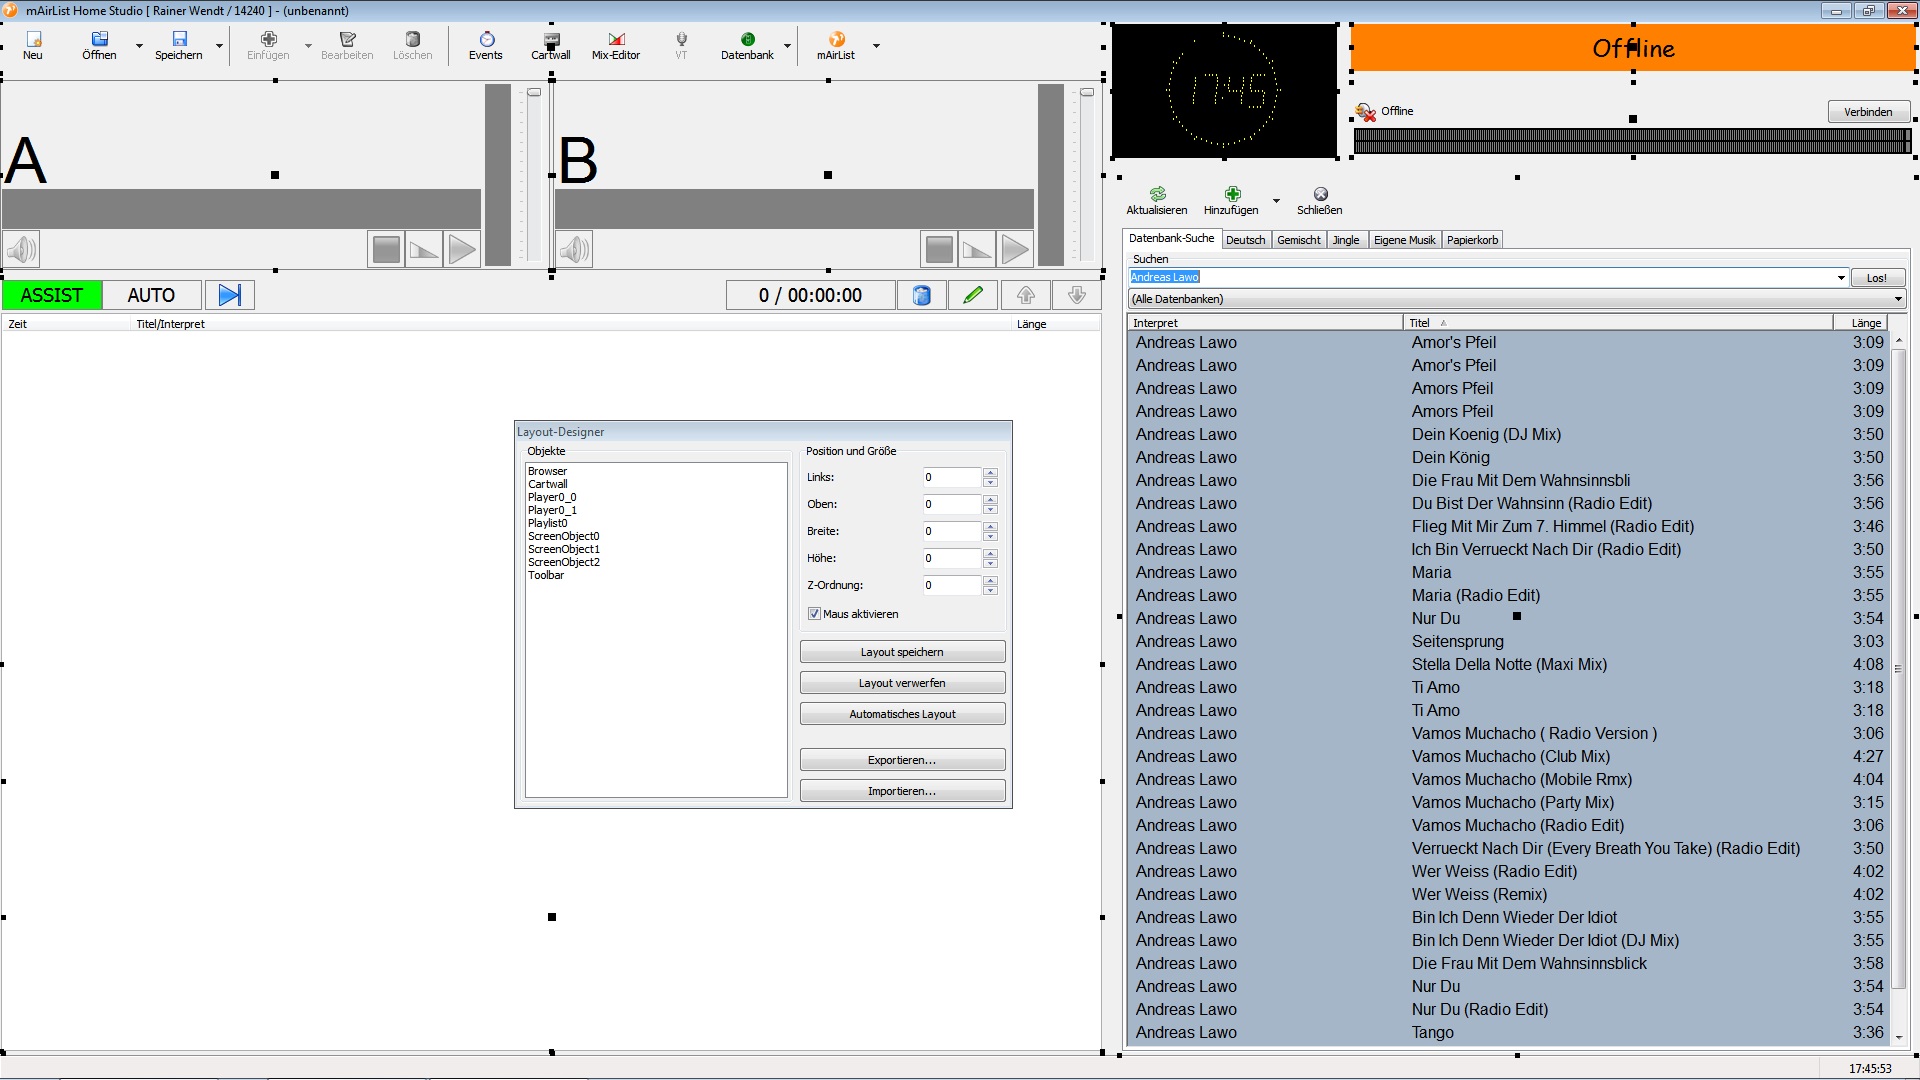Click Player A volume slider handle
Viewport: 1920px width, 1080px height.
click(x=534, y=92)
